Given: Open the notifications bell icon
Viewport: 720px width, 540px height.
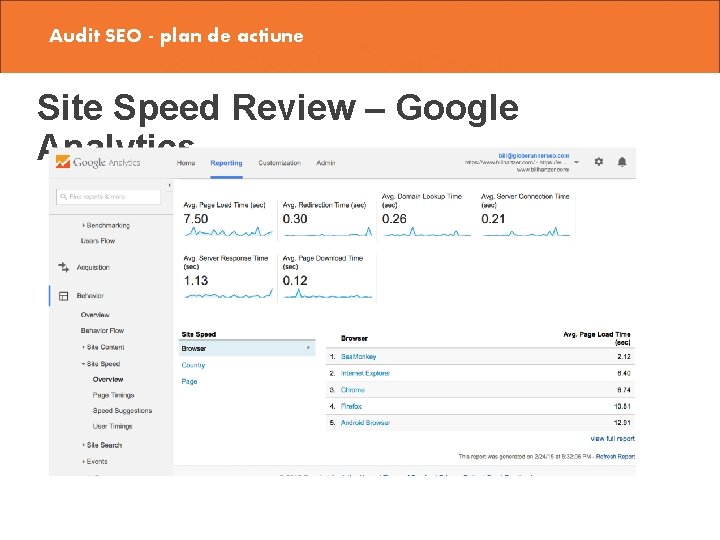Looking at the screenshot, I should pos(622,162).
